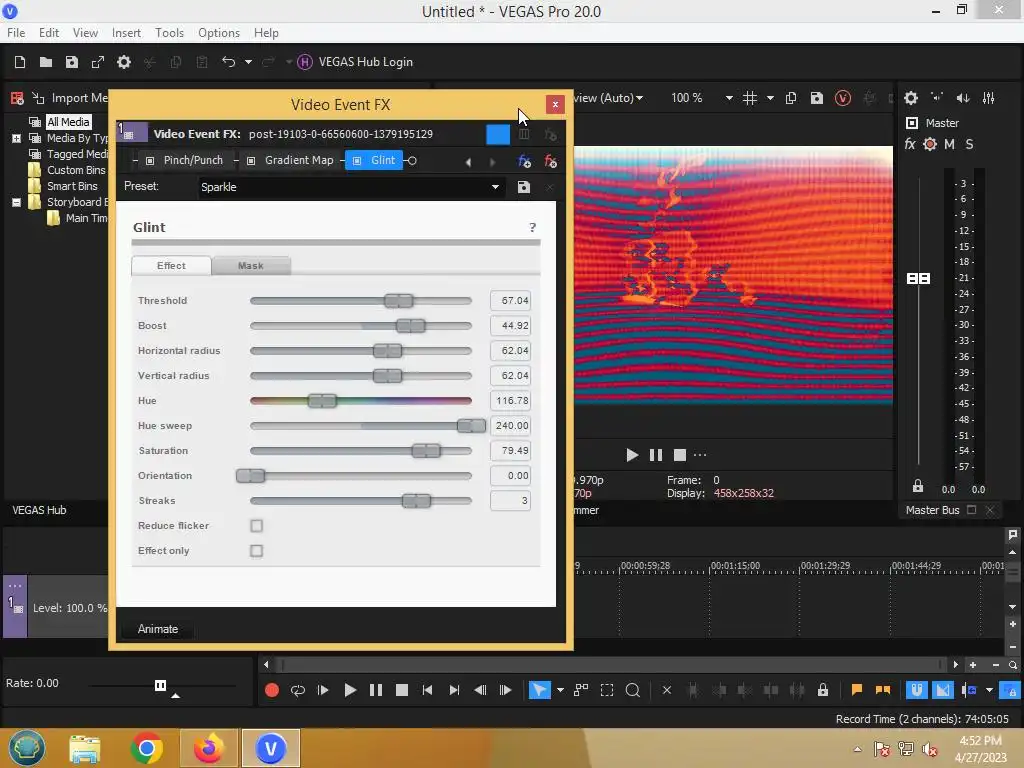Open the overlays dropdown arrow beside grid
The height and width of the screenshot is (768, 1024).
pyautogui.click(x=771, y=98)
